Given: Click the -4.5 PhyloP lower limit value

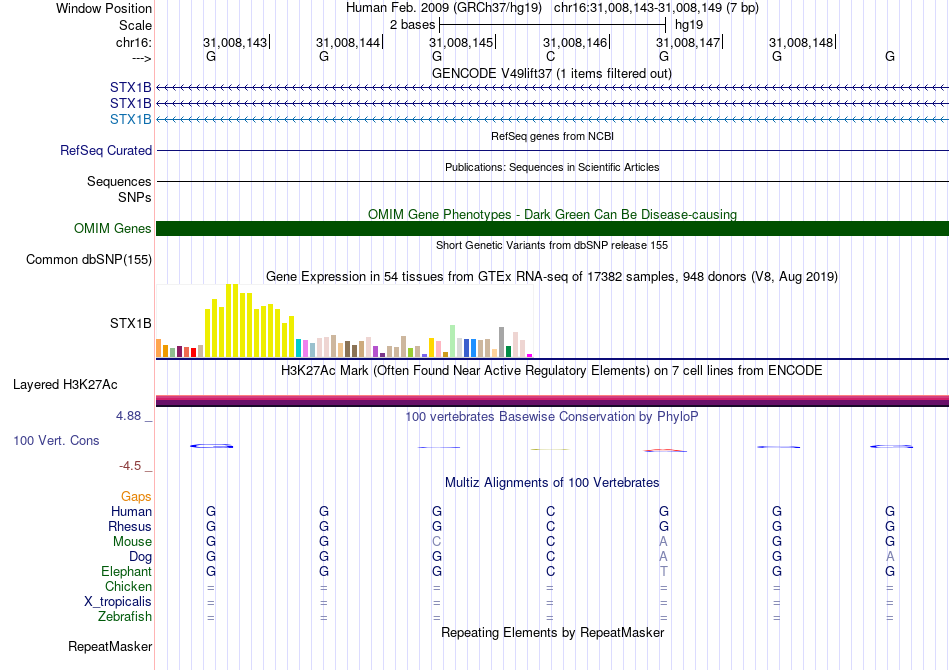Looking at the screenshot, I should (130, 465).
